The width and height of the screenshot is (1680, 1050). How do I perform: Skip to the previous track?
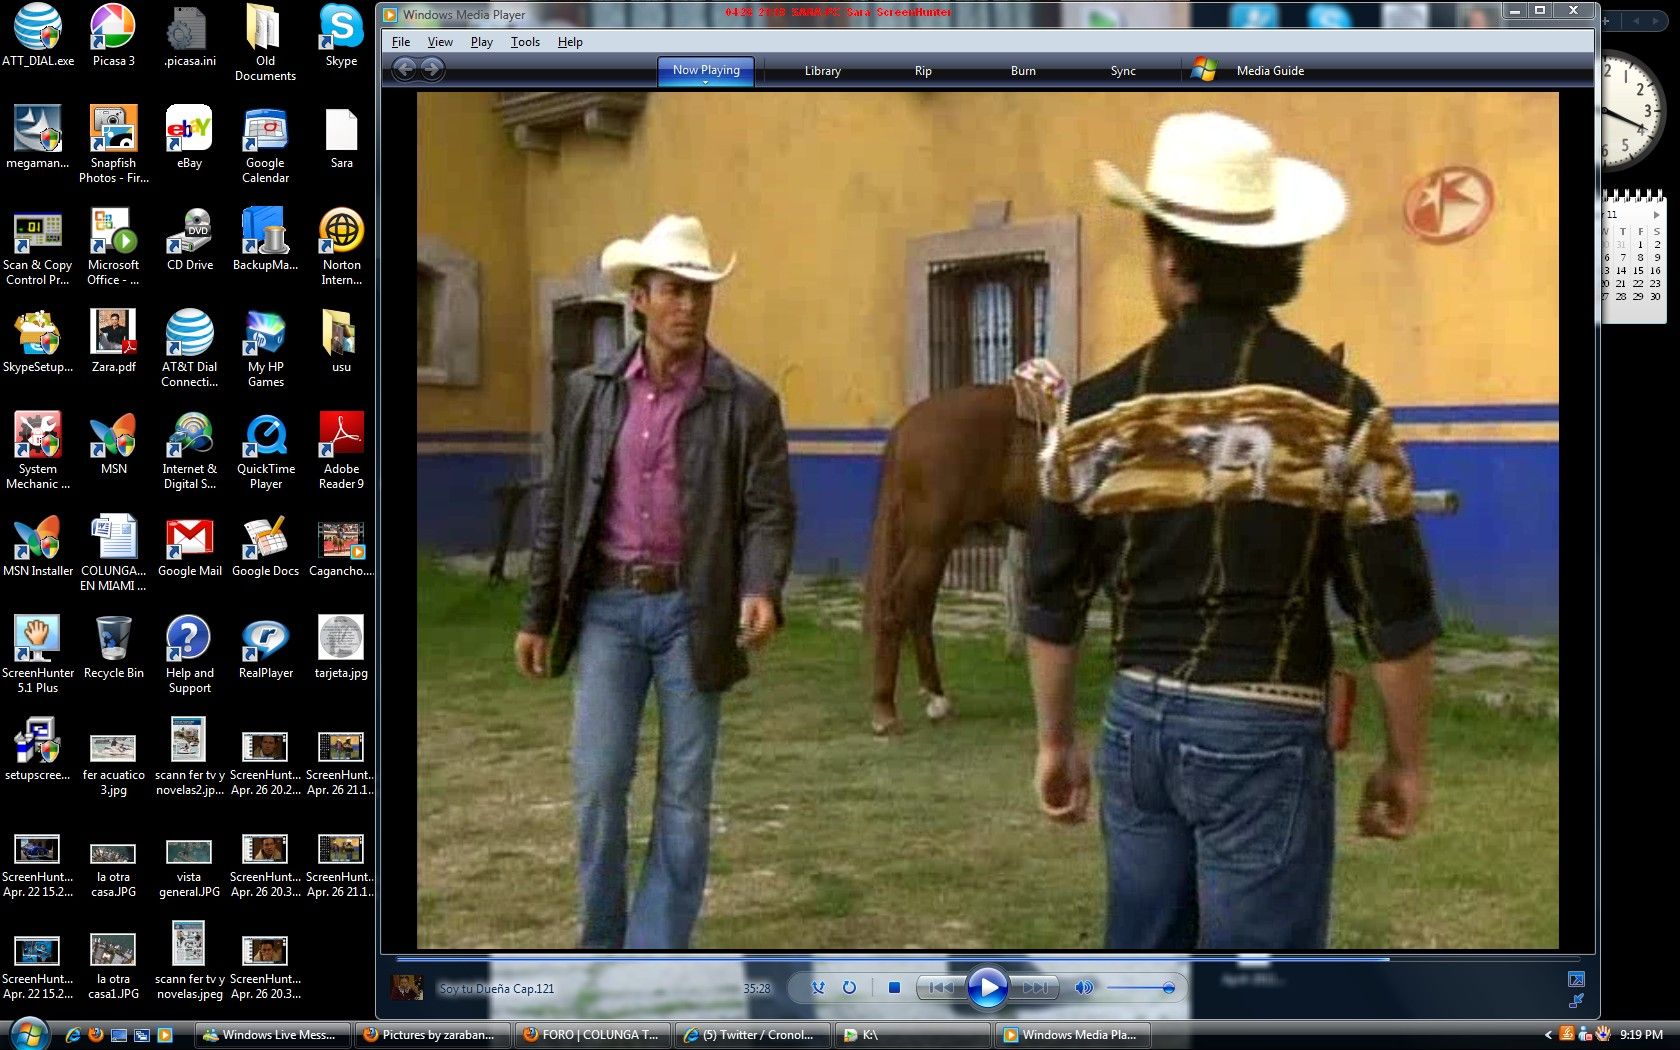click(x=940, y=988)
